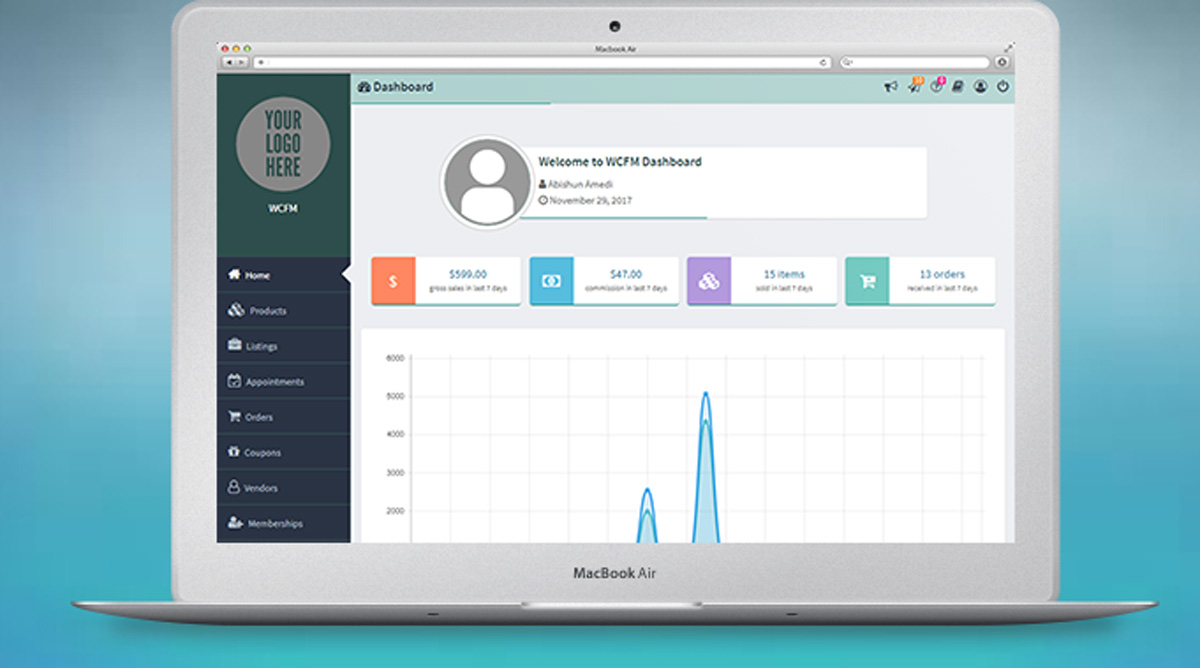Viewport: 1200px width, 668px height.
Task: Click the shopping cart orders icon
Action: [x=866, y=281]
